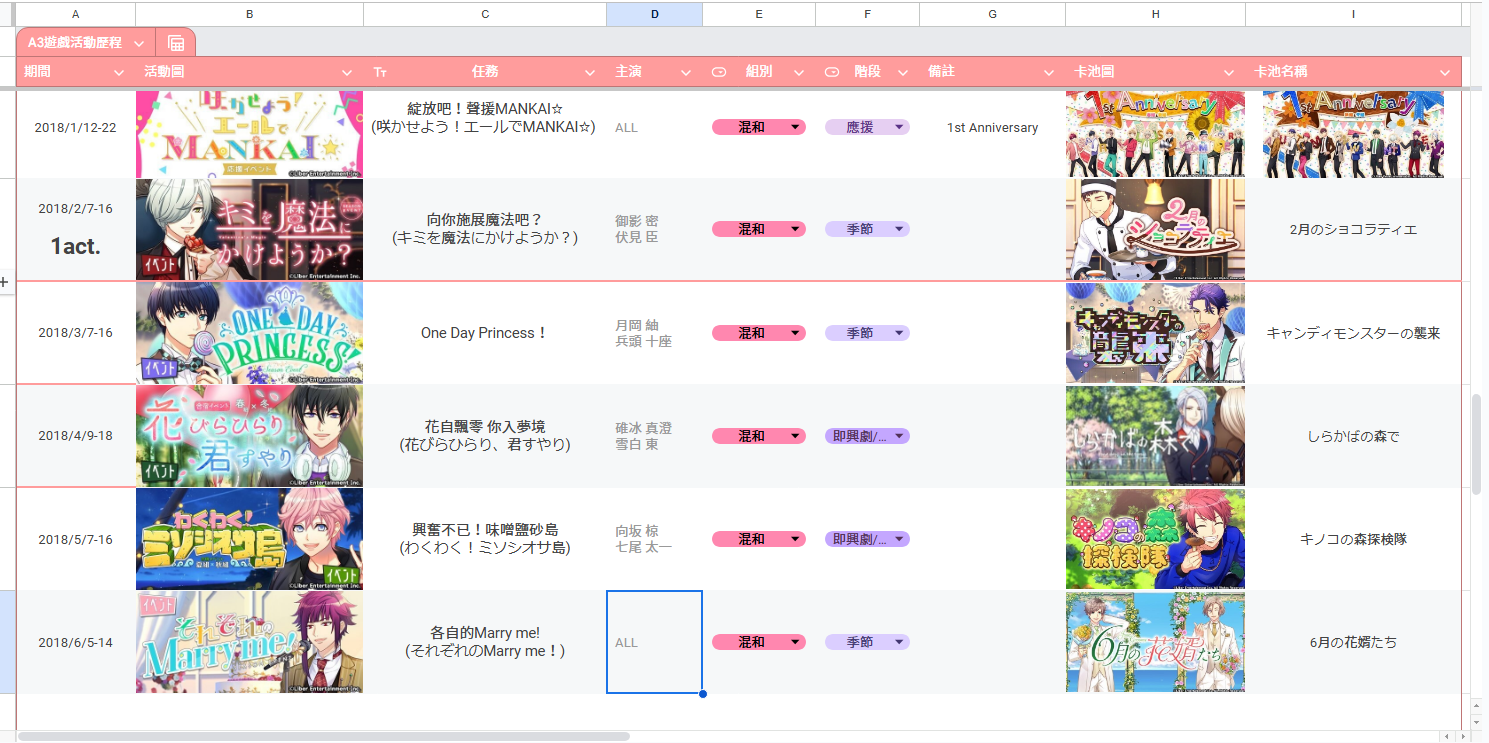Select the '各自的Marry me!' task cell
This screenshot has height=743, width=1489.
click(x=485, y=642)
